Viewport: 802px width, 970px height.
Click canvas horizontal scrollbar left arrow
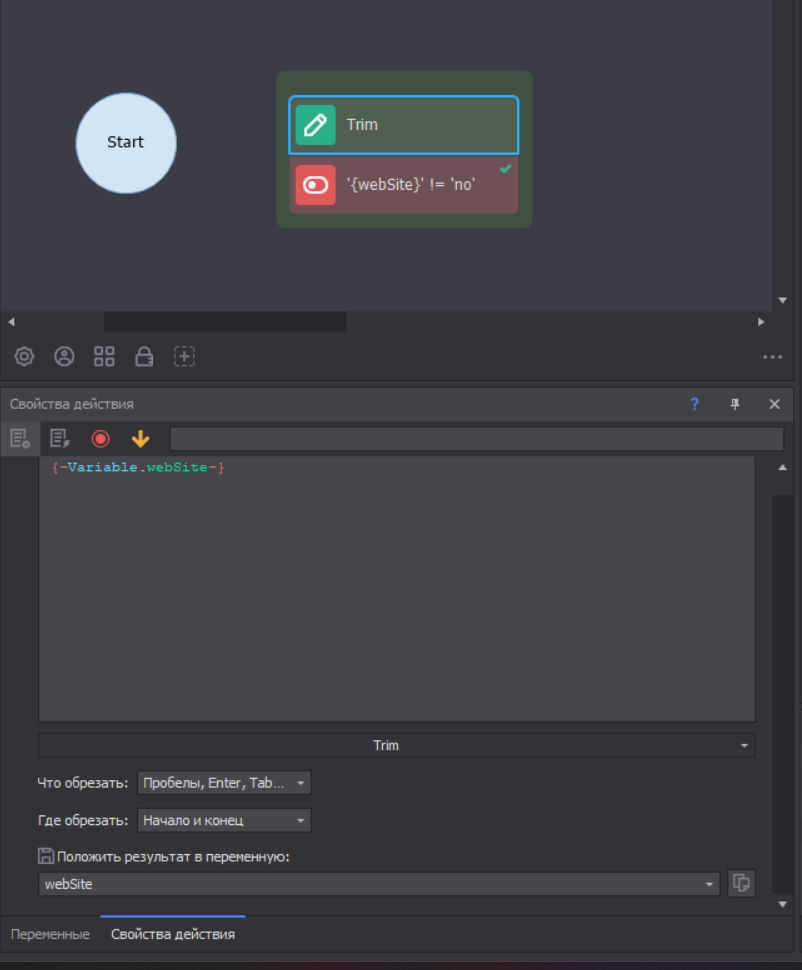[11, 322]
